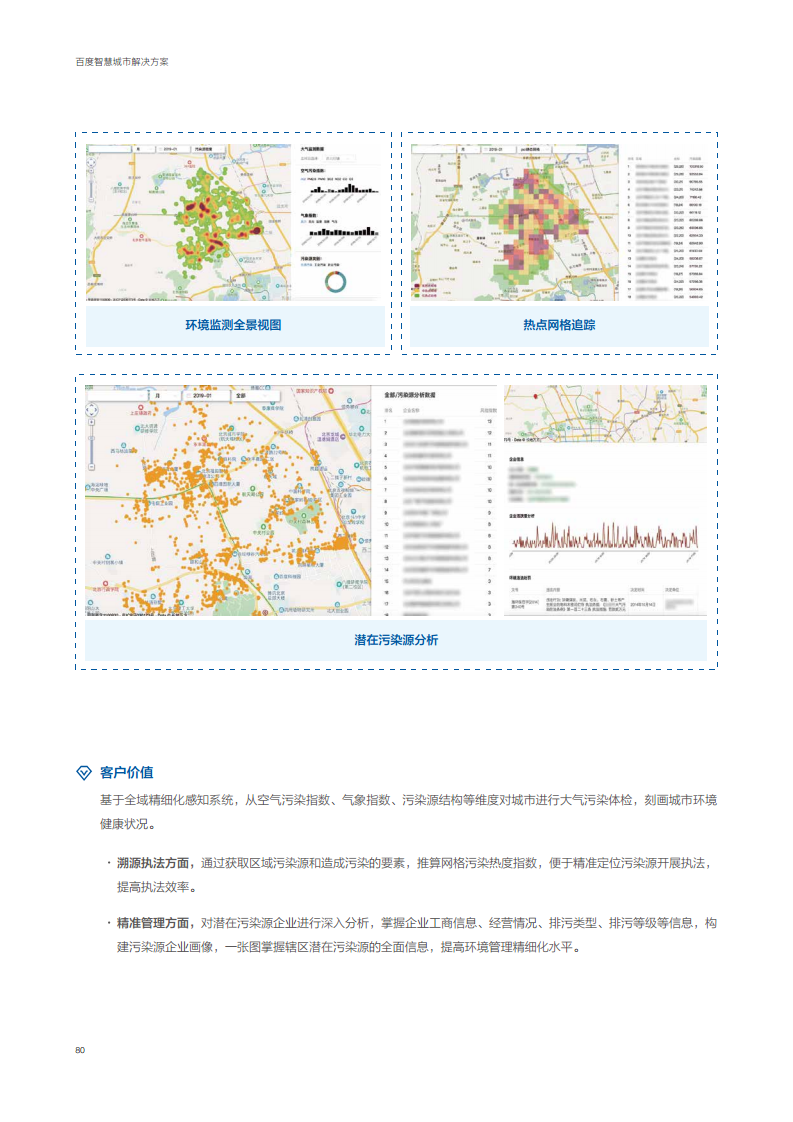Click the color legend in the hotspot grid map
Image resolution: width=793 pixels, height=1122 pixels.
pyautogui.click(x=427, y=290)
